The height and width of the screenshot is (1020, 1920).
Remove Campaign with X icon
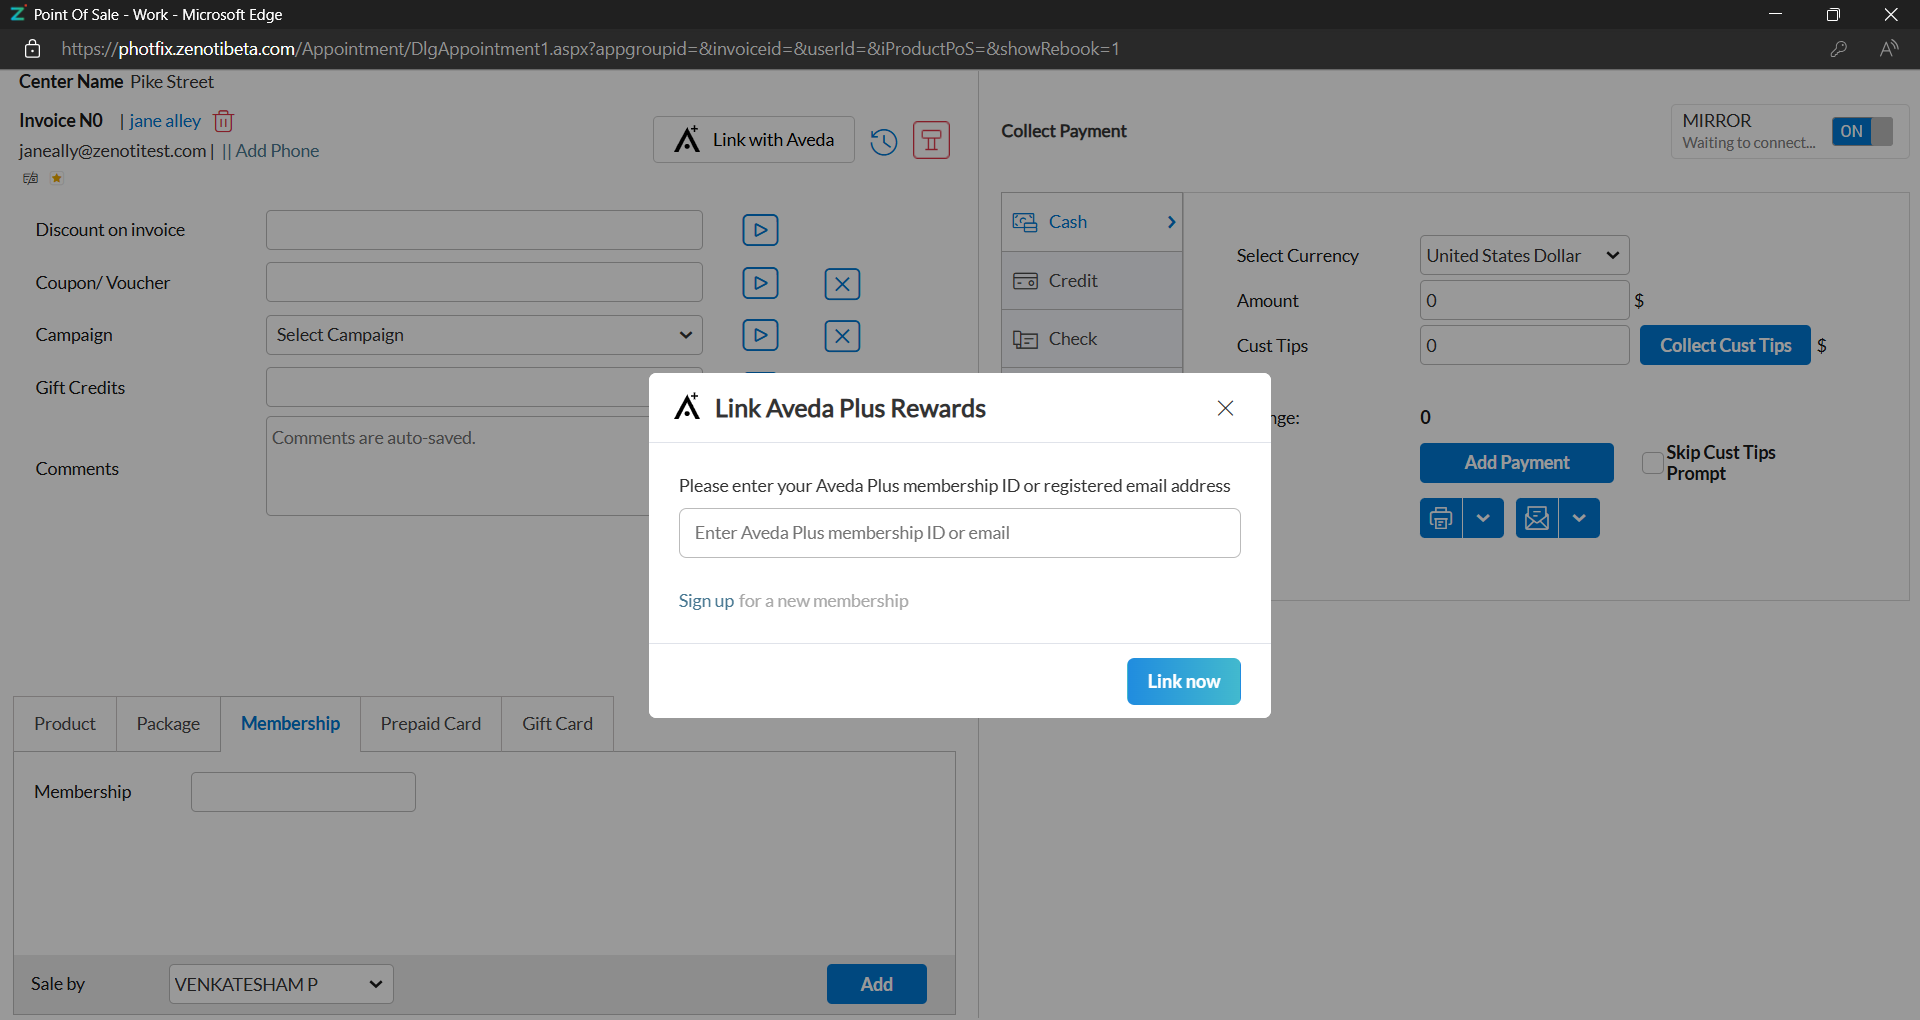click(x=842, y=336)
